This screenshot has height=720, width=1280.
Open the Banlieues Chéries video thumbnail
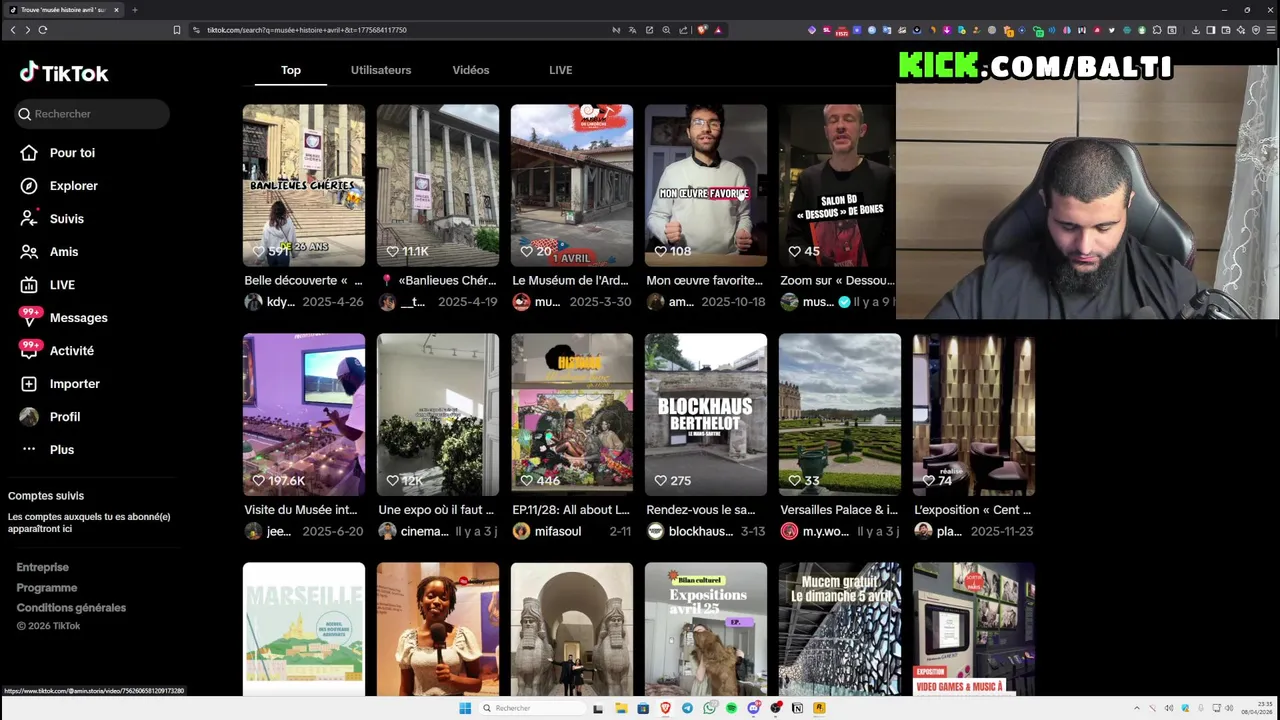(x=304, y=185)
